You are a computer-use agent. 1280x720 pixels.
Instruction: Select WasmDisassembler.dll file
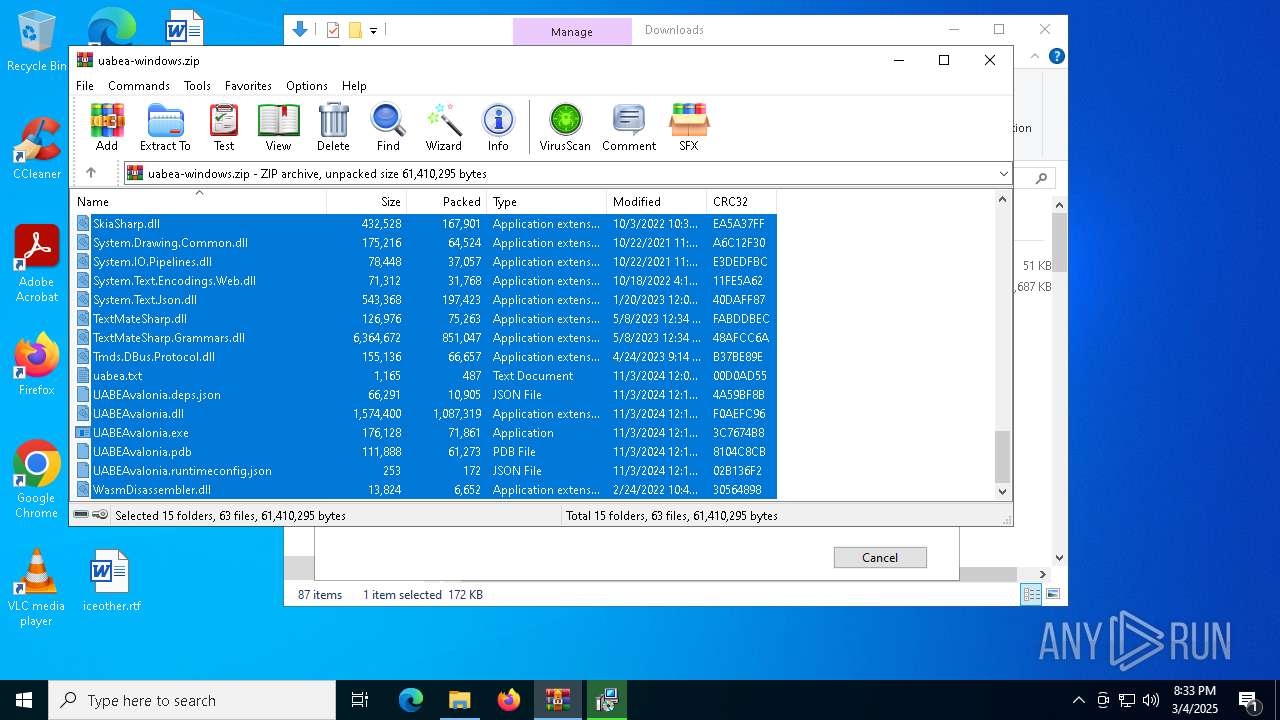pos(424,490)
